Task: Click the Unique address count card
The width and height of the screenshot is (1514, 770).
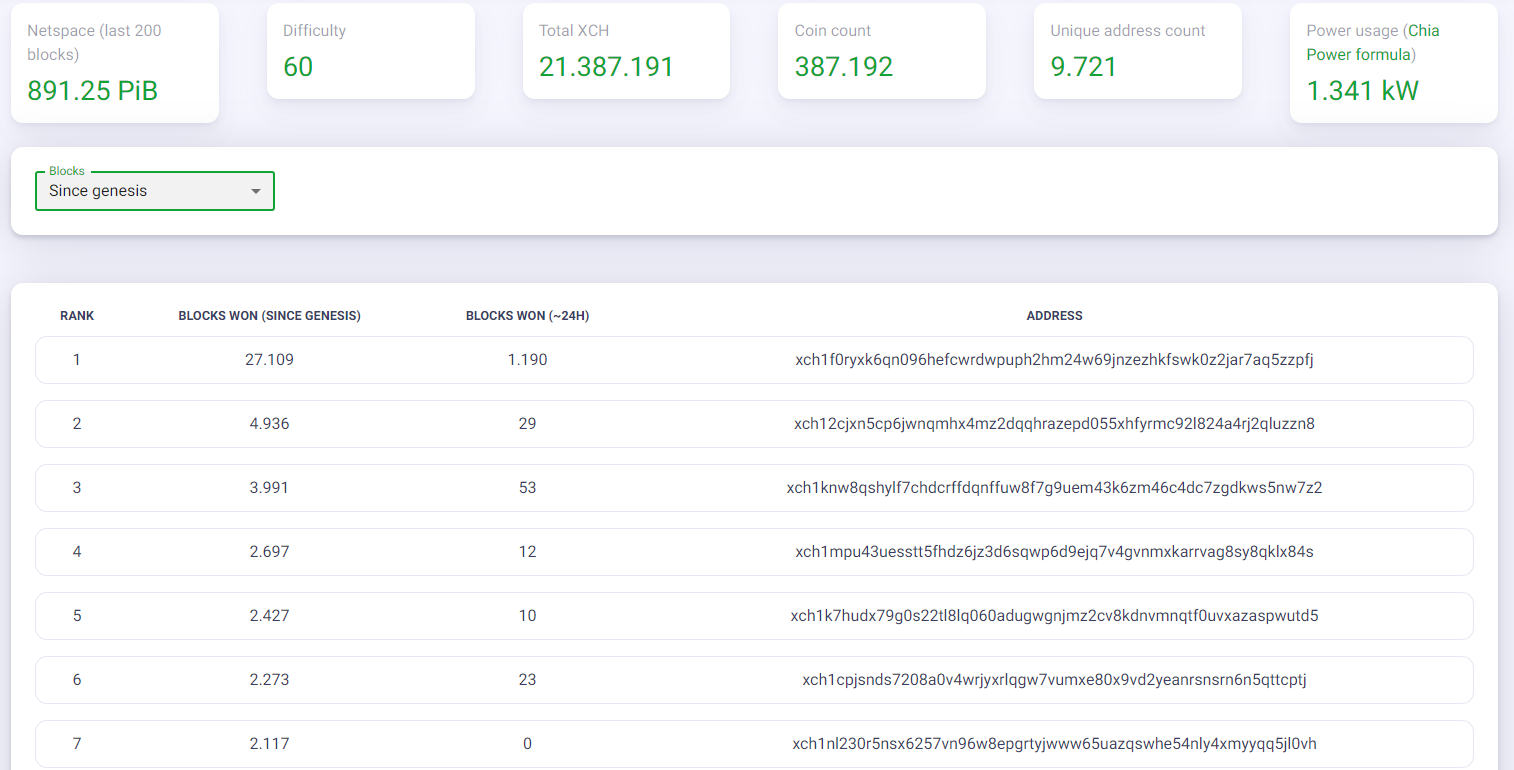Action: click(1138, 51)
